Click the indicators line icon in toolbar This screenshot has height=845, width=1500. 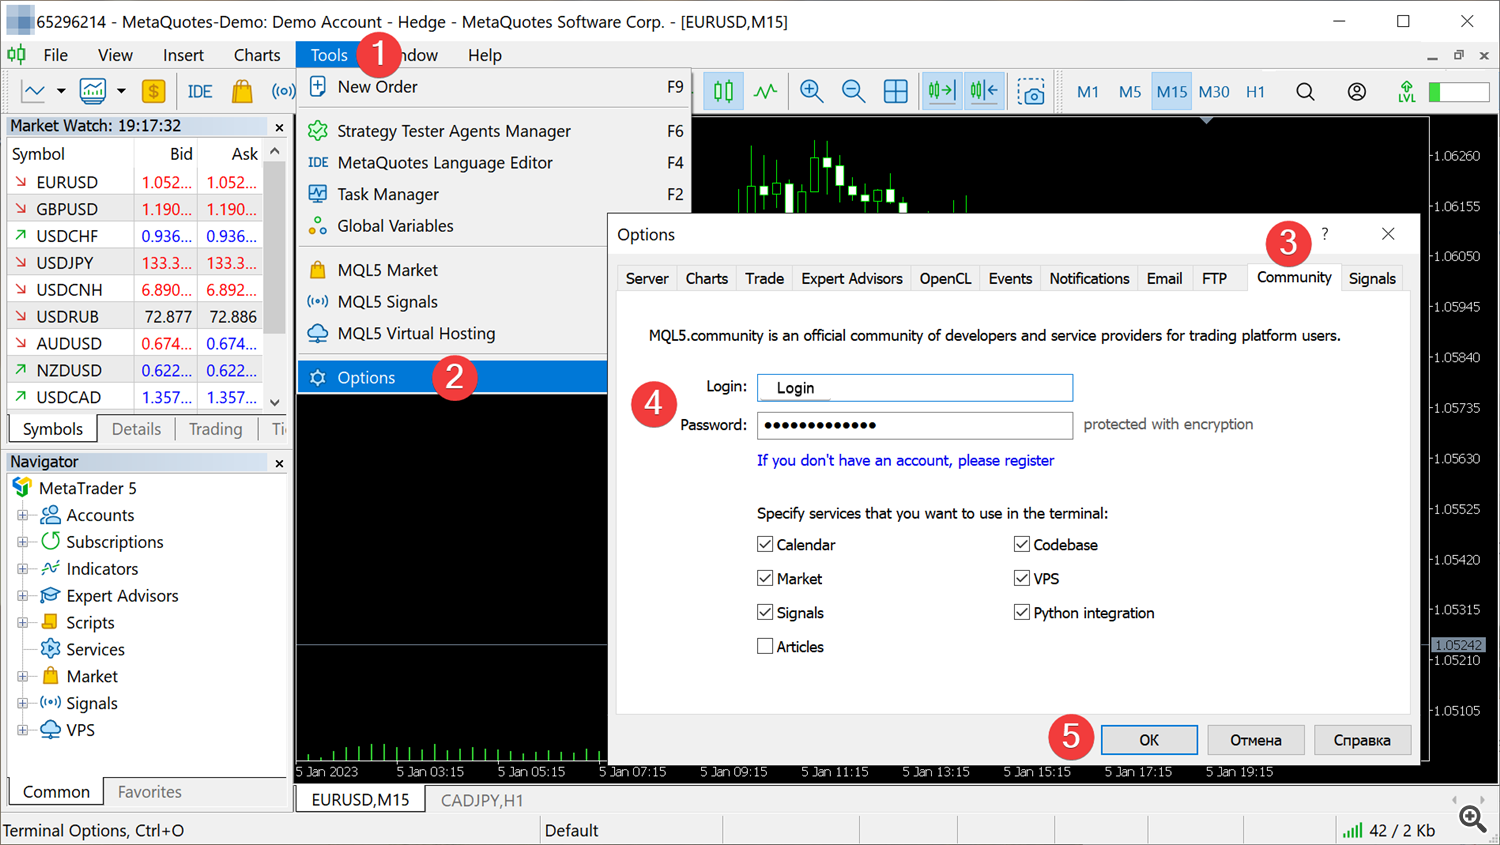point(765,92)
